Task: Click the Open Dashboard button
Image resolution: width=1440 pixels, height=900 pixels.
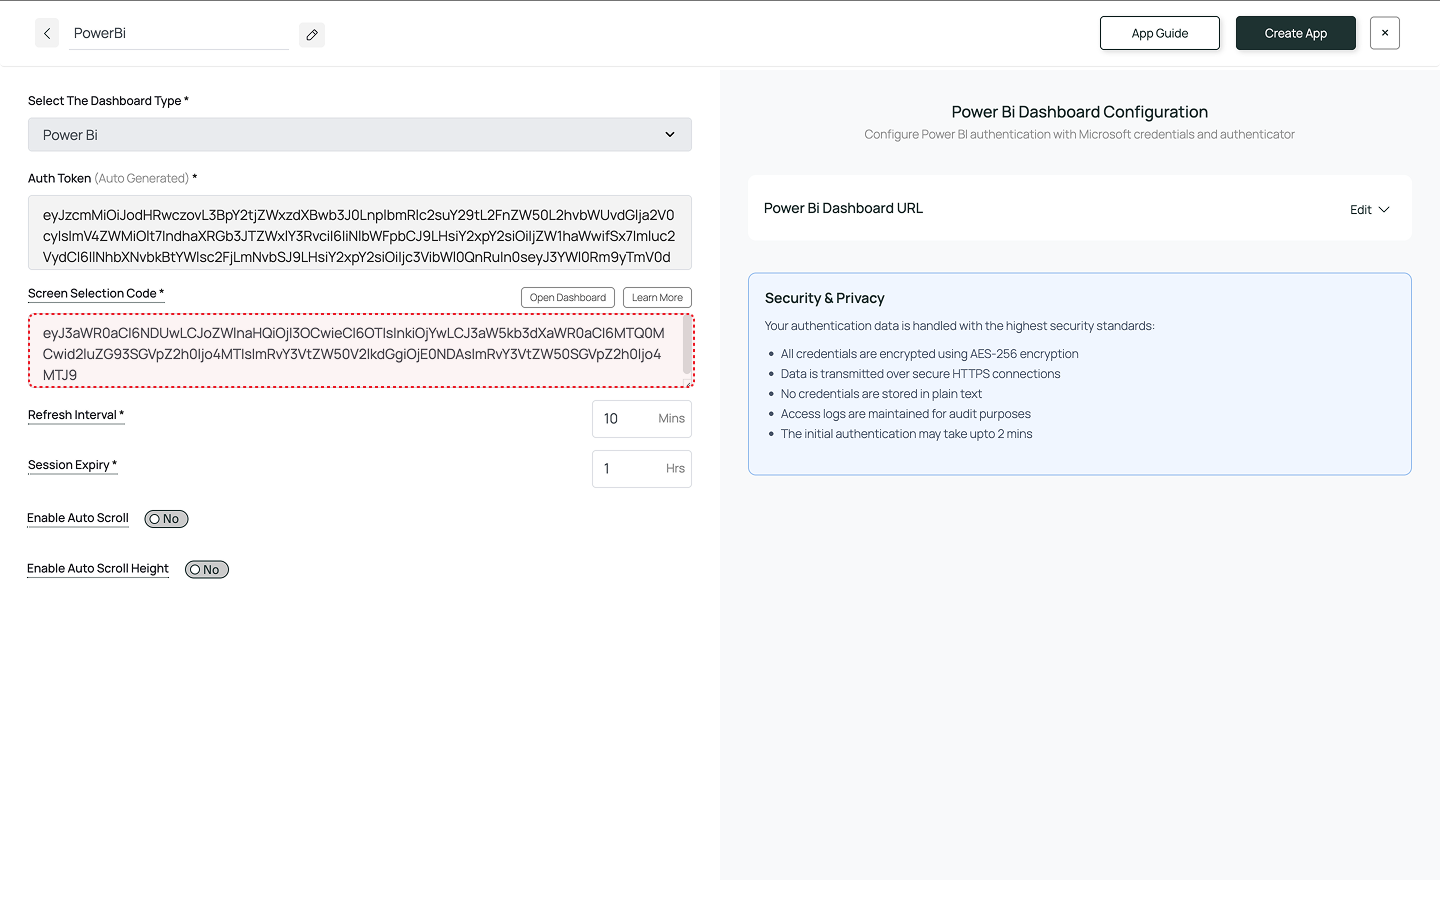Action: [567, 298]
